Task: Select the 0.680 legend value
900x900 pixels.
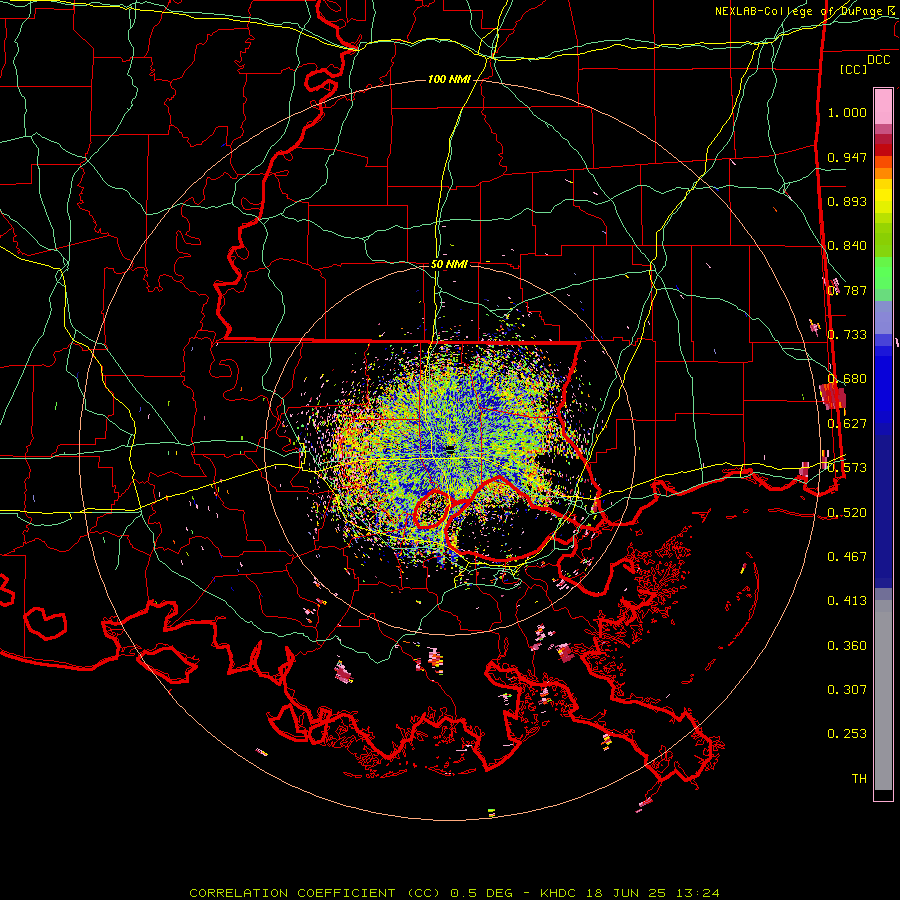Action: 847,379
